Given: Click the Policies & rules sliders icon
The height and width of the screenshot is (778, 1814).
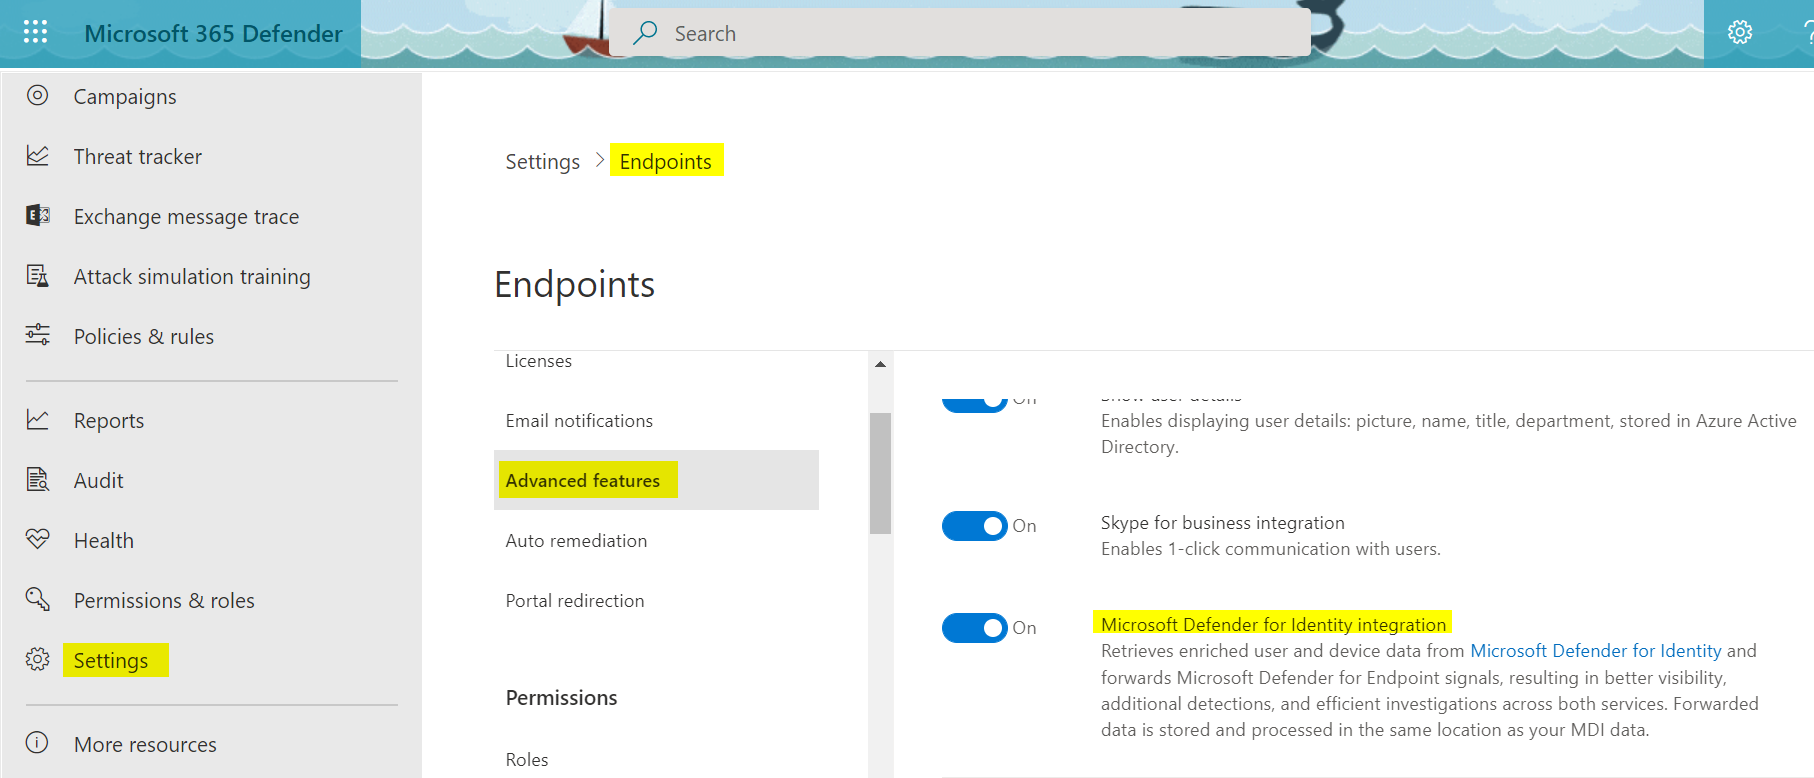Looking at the screenshot, I should 37,335.
